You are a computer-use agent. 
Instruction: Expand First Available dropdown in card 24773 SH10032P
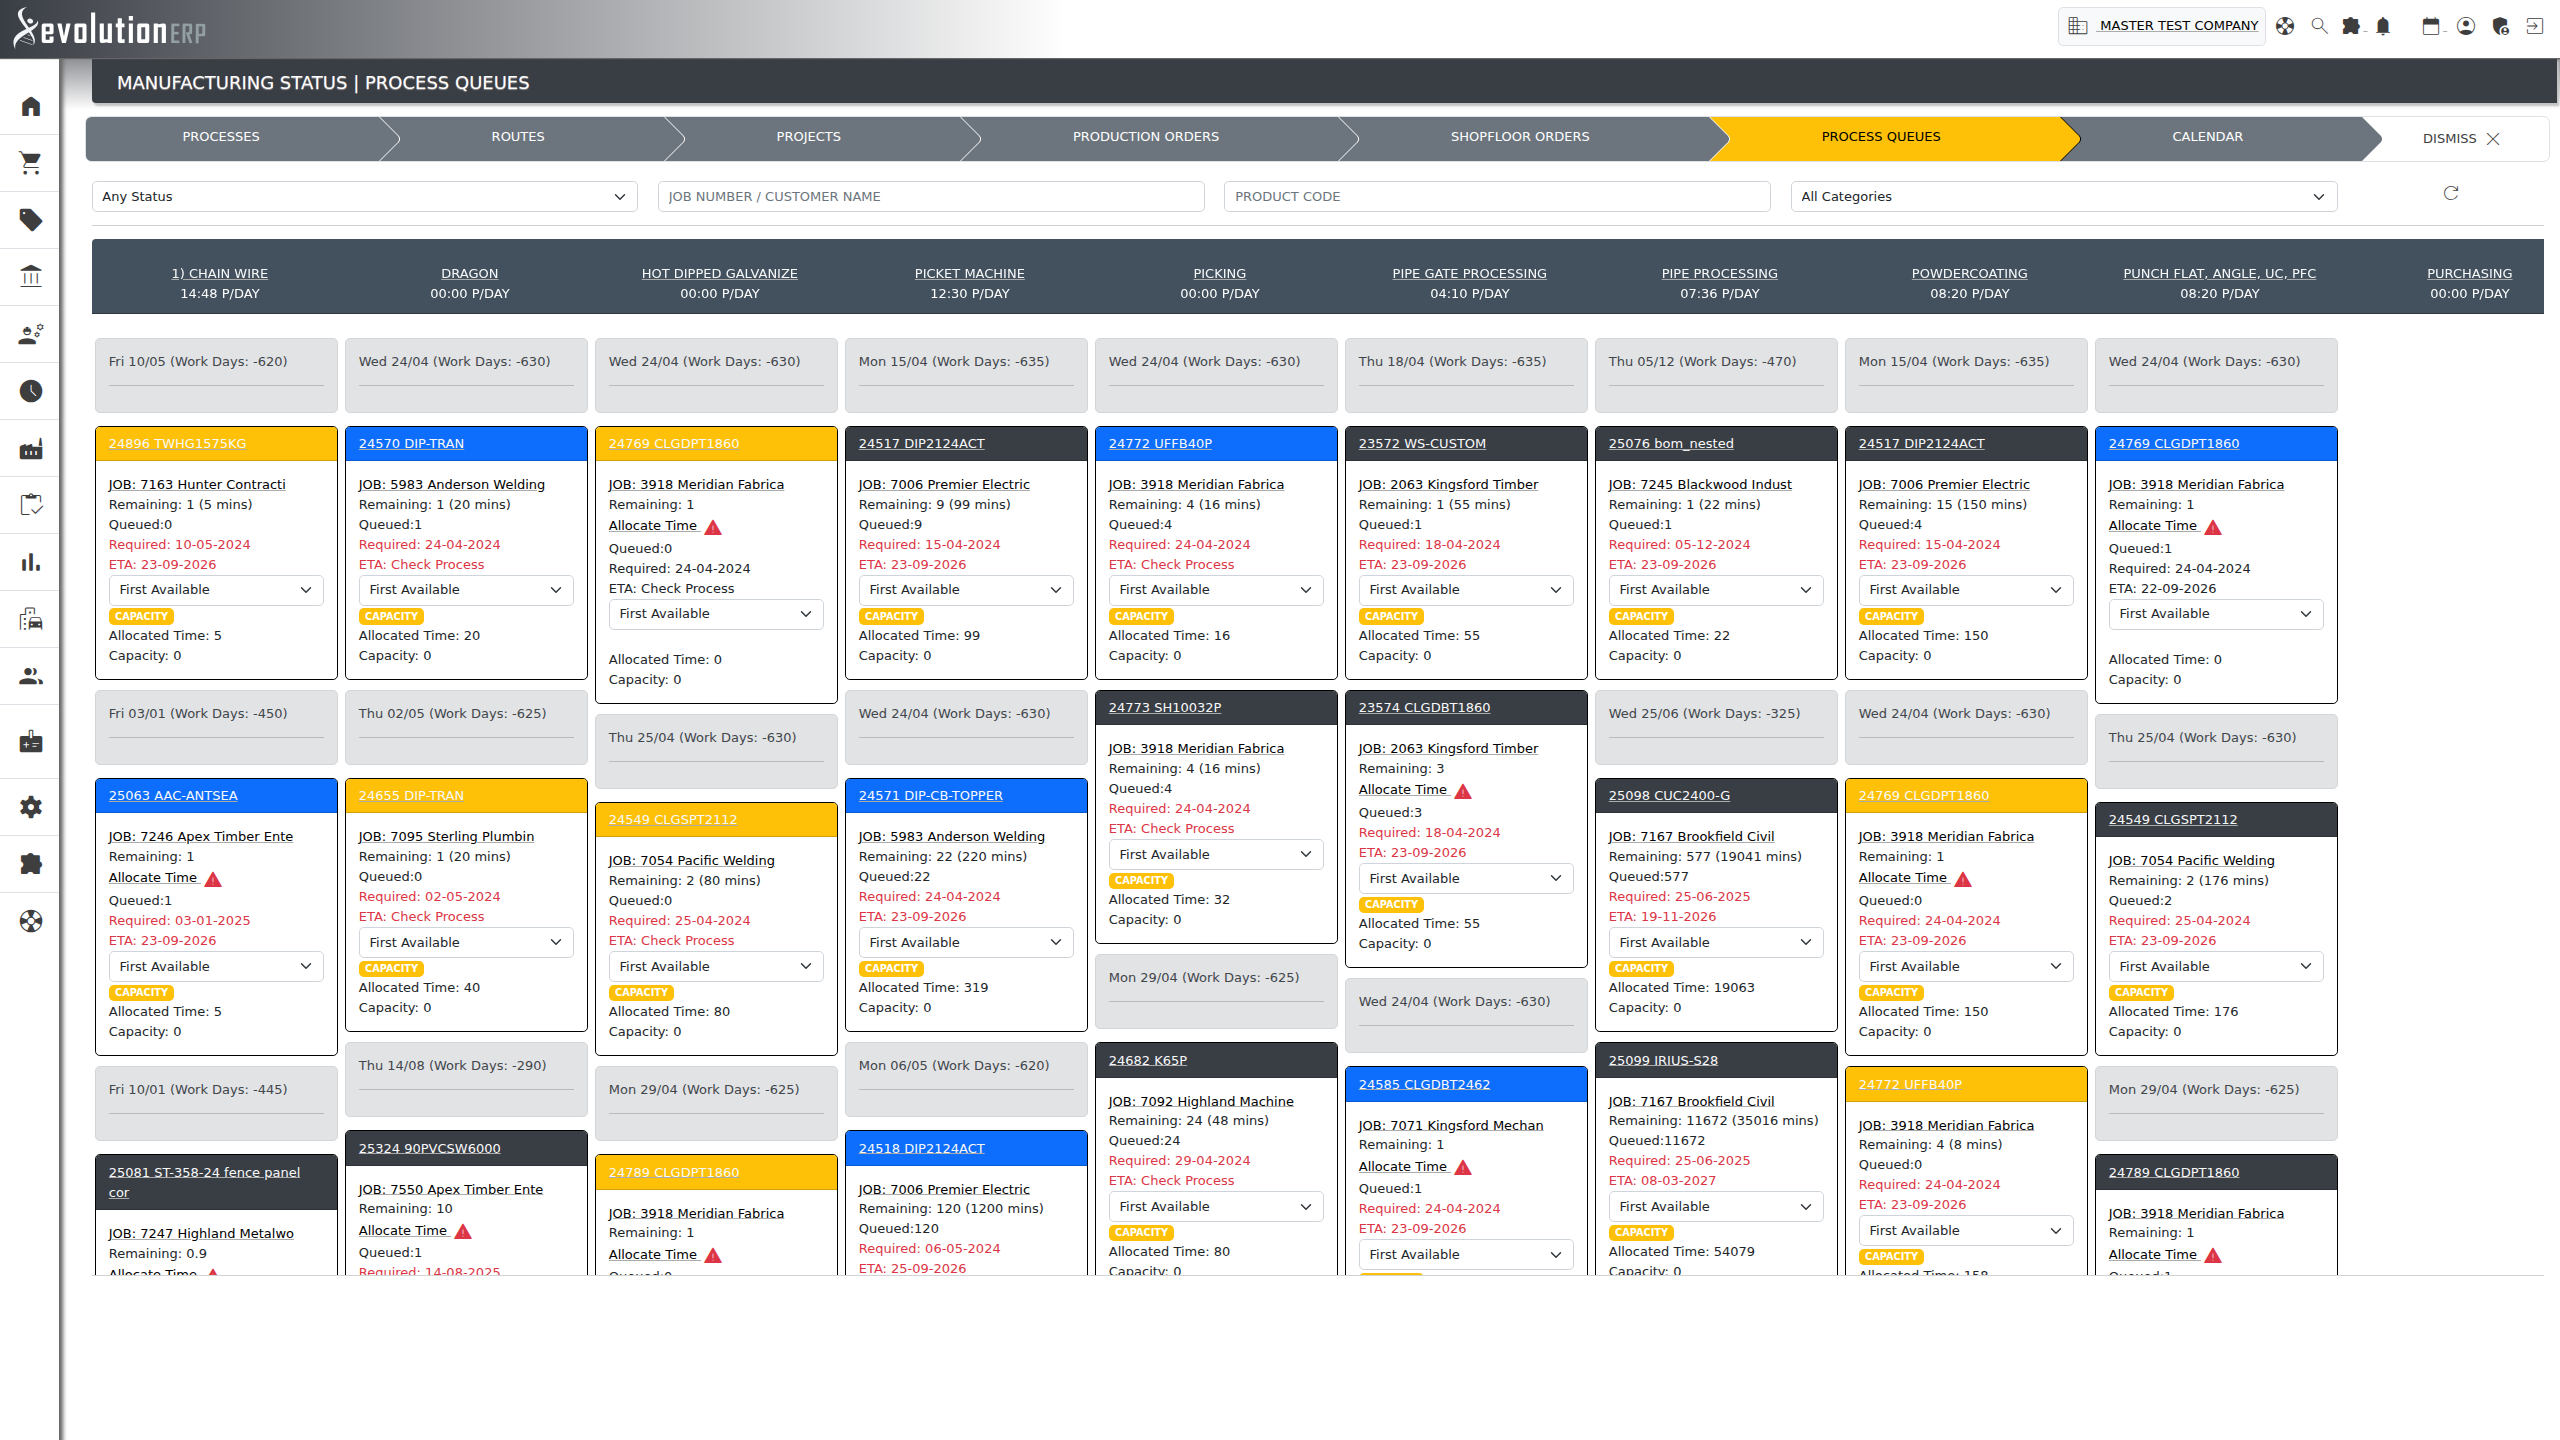click(1216, 855)
